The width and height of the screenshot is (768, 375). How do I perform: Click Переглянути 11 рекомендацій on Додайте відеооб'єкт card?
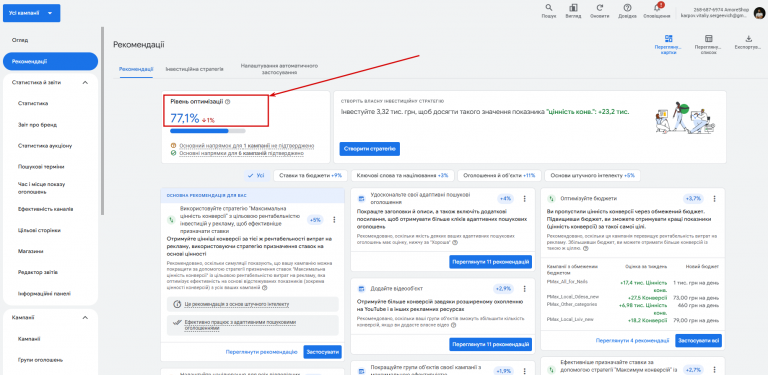pyautogui.click(x=490, y=344)
